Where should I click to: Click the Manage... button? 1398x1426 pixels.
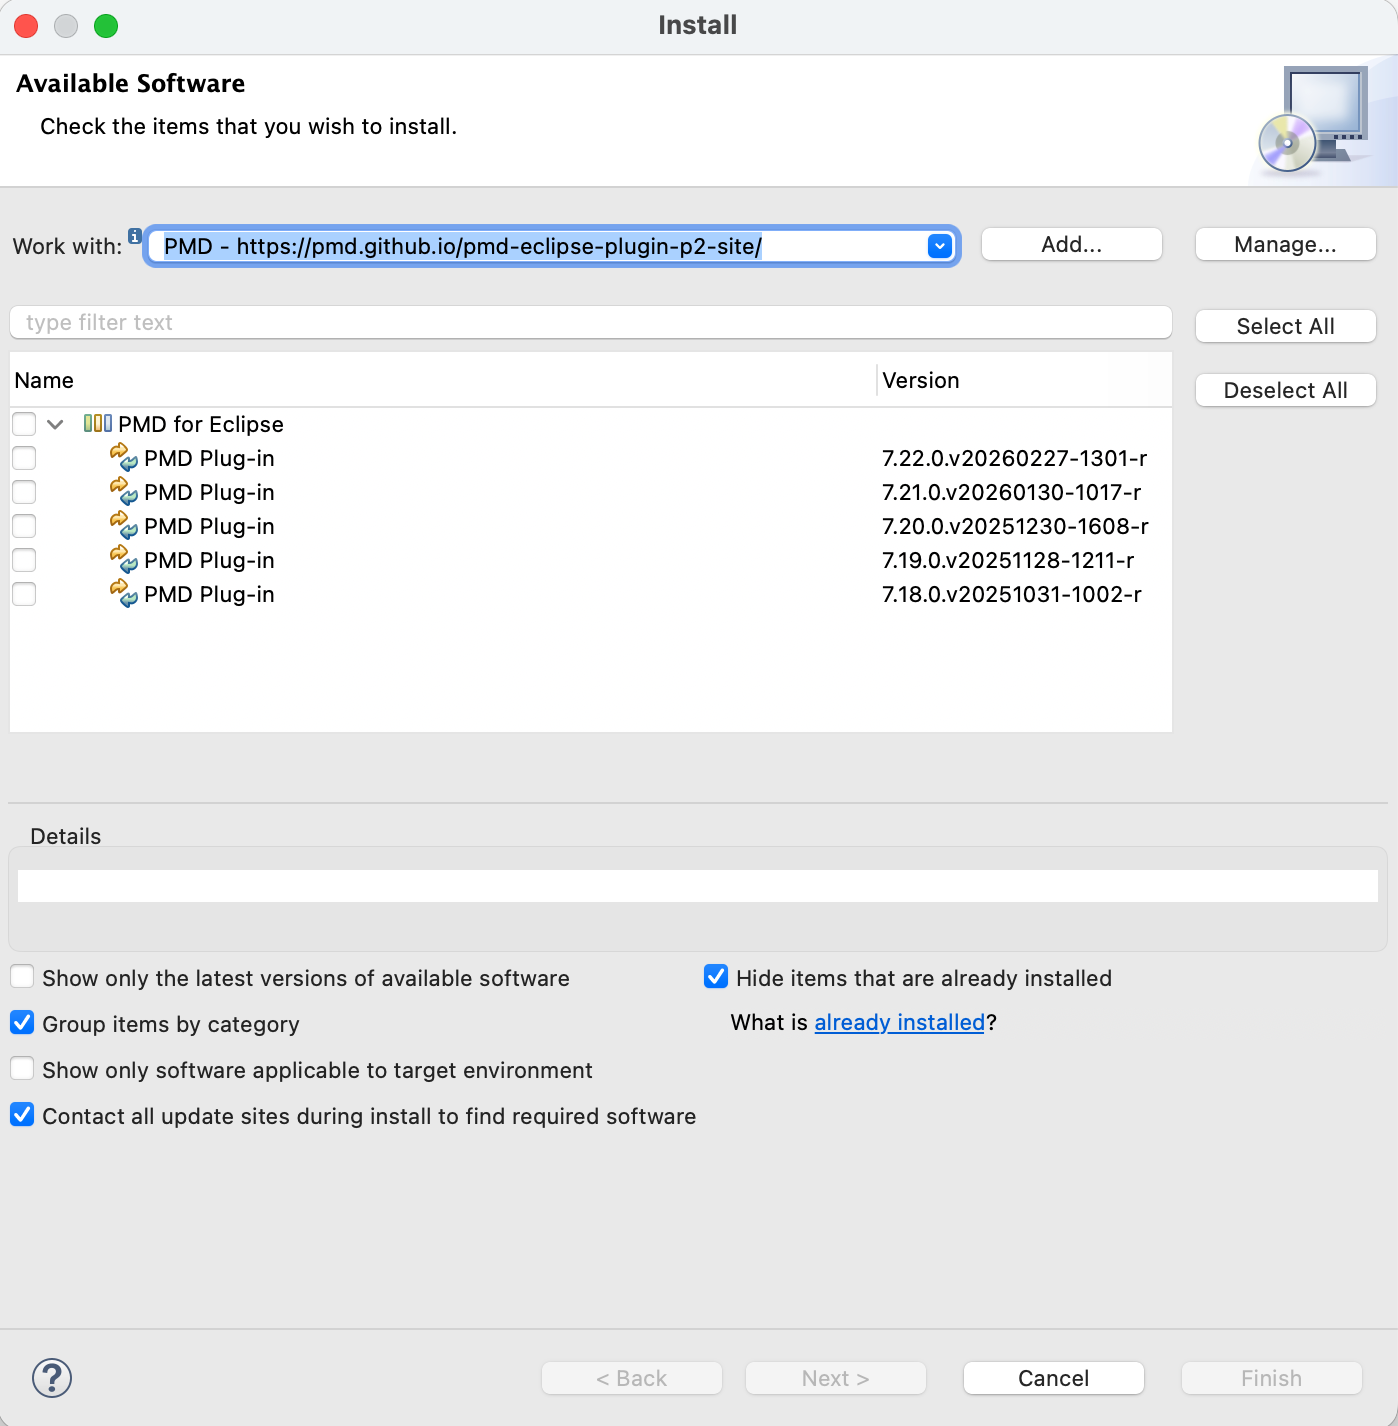1285,244
